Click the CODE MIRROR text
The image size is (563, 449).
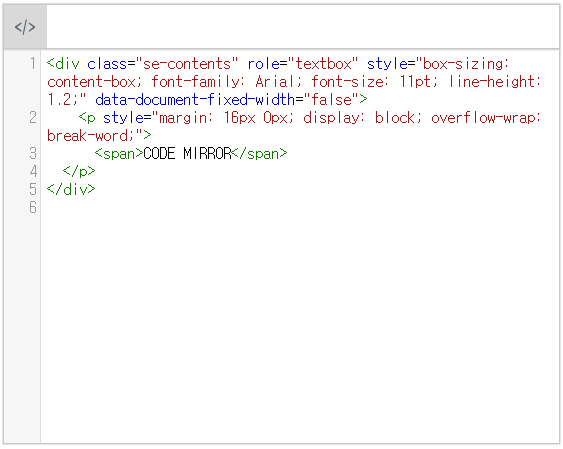[x=187, y=154]
